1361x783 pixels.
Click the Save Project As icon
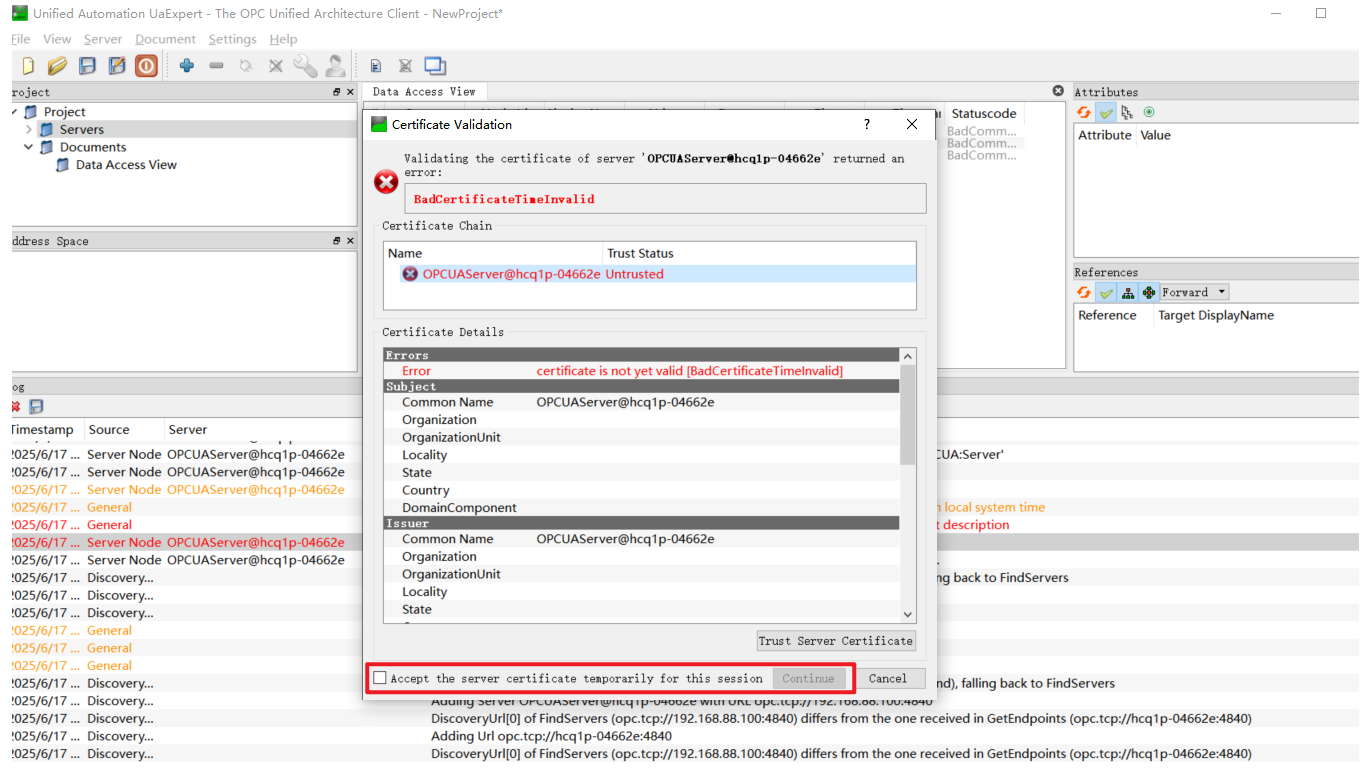[117, 66]
